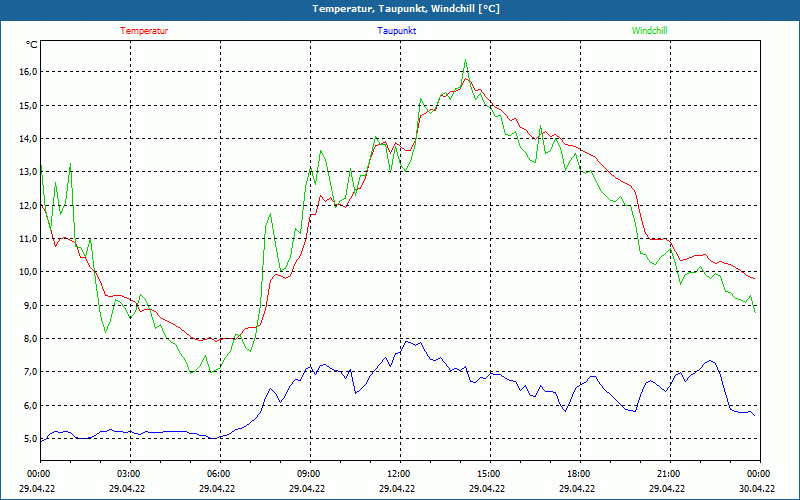Click the 14,0 y-axis value

[x=27, y=139]
